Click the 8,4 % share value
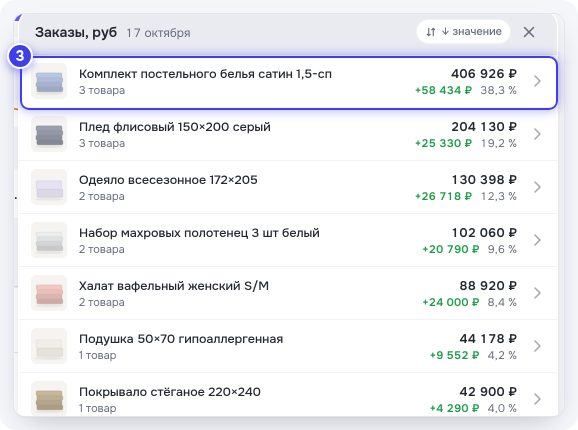The width and height of the screenshot is (578, 430). (502, 303)
